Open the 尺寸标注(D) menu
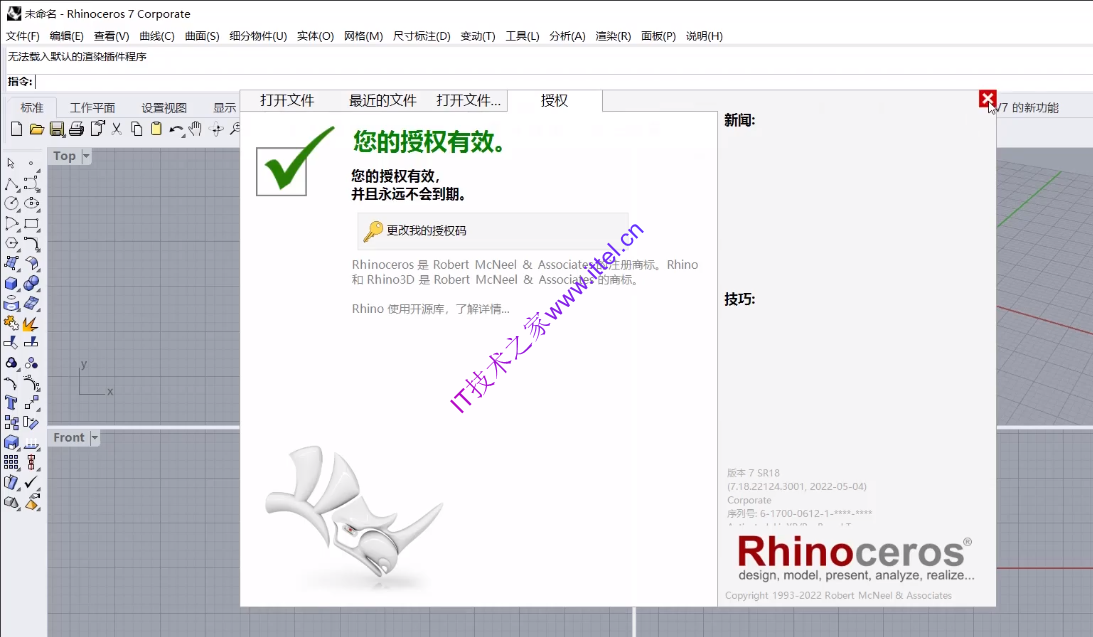 point(422,36)
